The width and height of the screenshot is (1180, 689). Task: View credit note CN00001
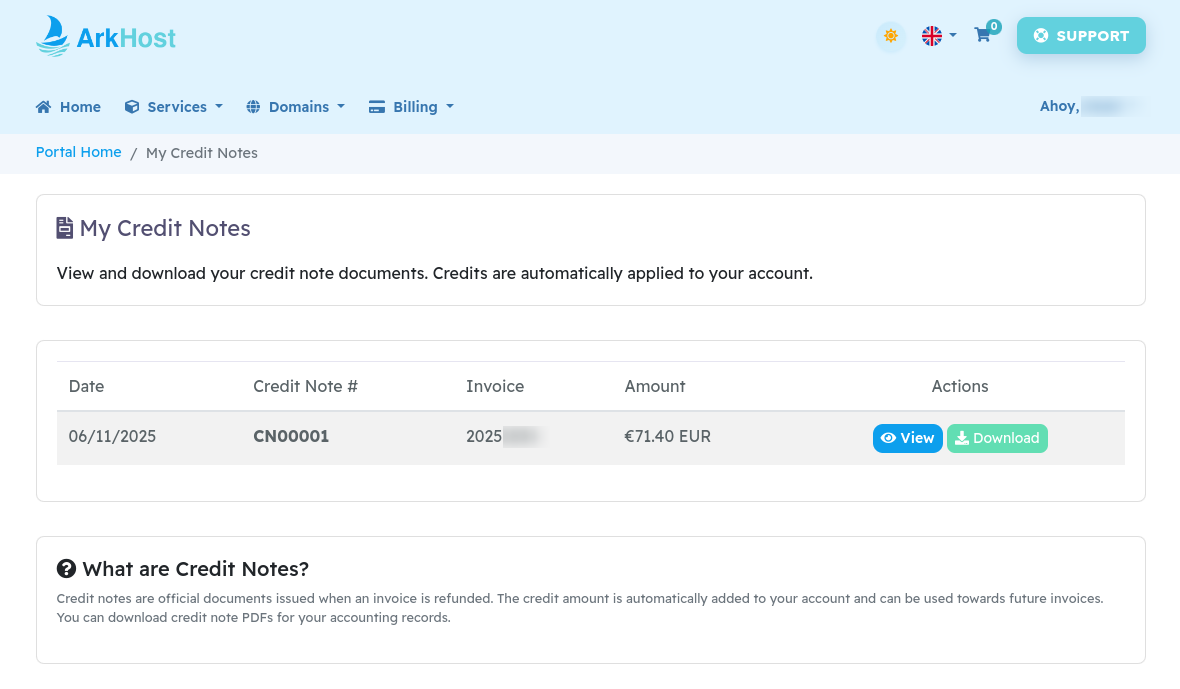[x=907, y=438]
